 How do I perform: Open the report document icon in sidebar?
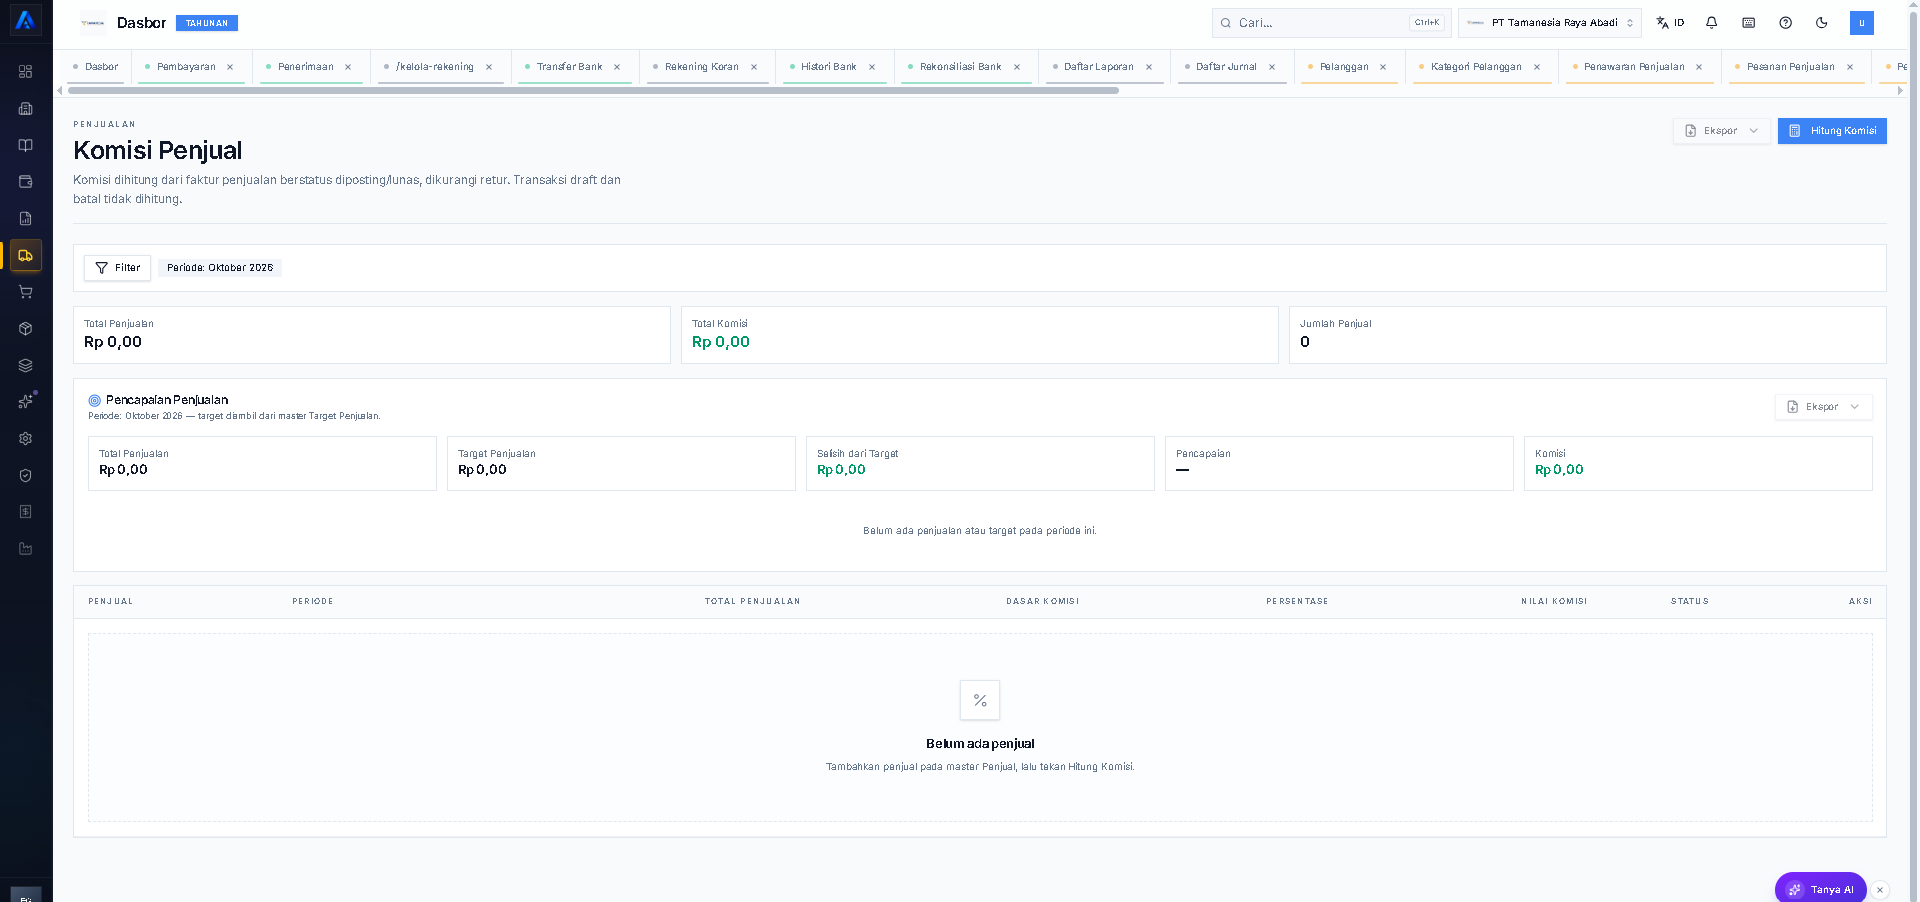tap(26, 218)
